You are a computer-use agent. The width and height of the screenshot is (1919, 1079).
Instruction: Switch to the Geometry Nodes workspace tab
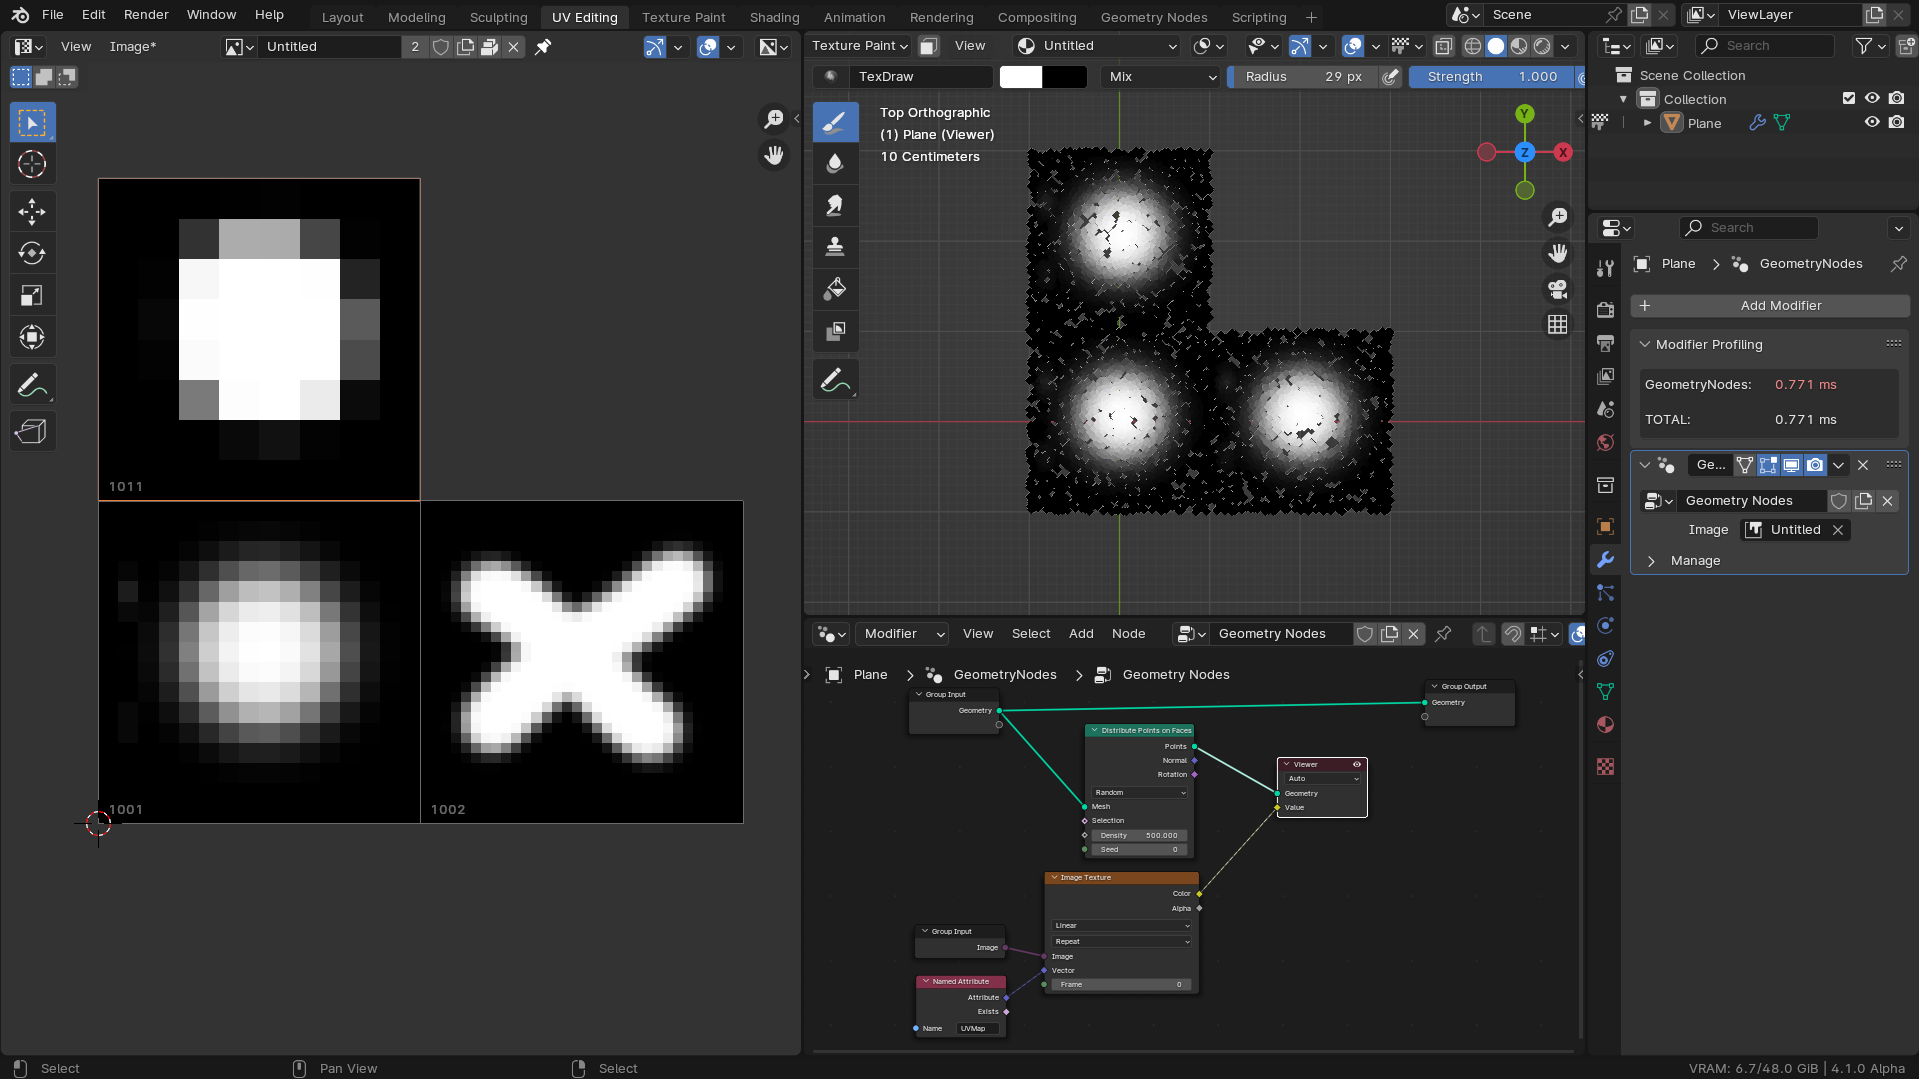pyautogui.click(x=1154, y=17)
